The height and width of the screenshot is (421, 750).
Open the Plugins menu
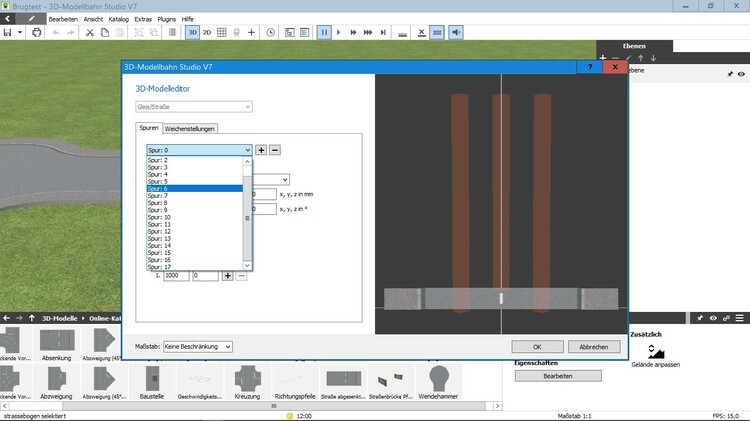point(166,19)
